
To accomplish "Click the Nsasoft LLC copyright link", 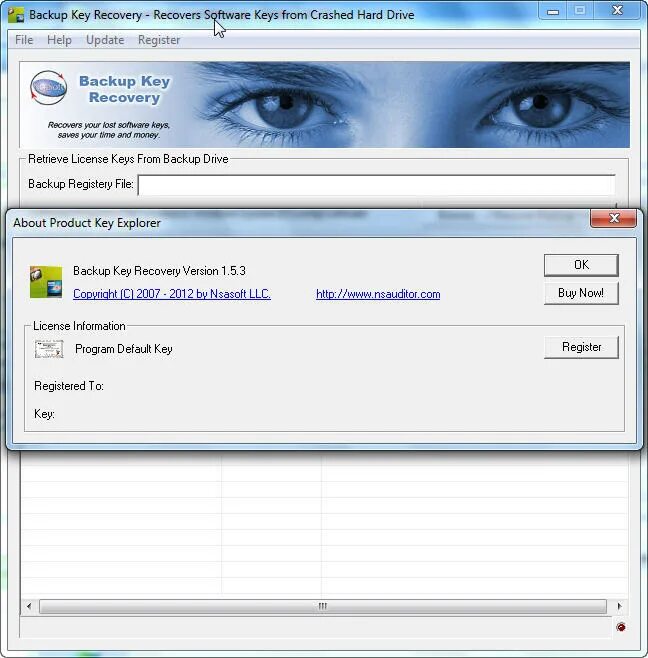I will click(172, 294).
